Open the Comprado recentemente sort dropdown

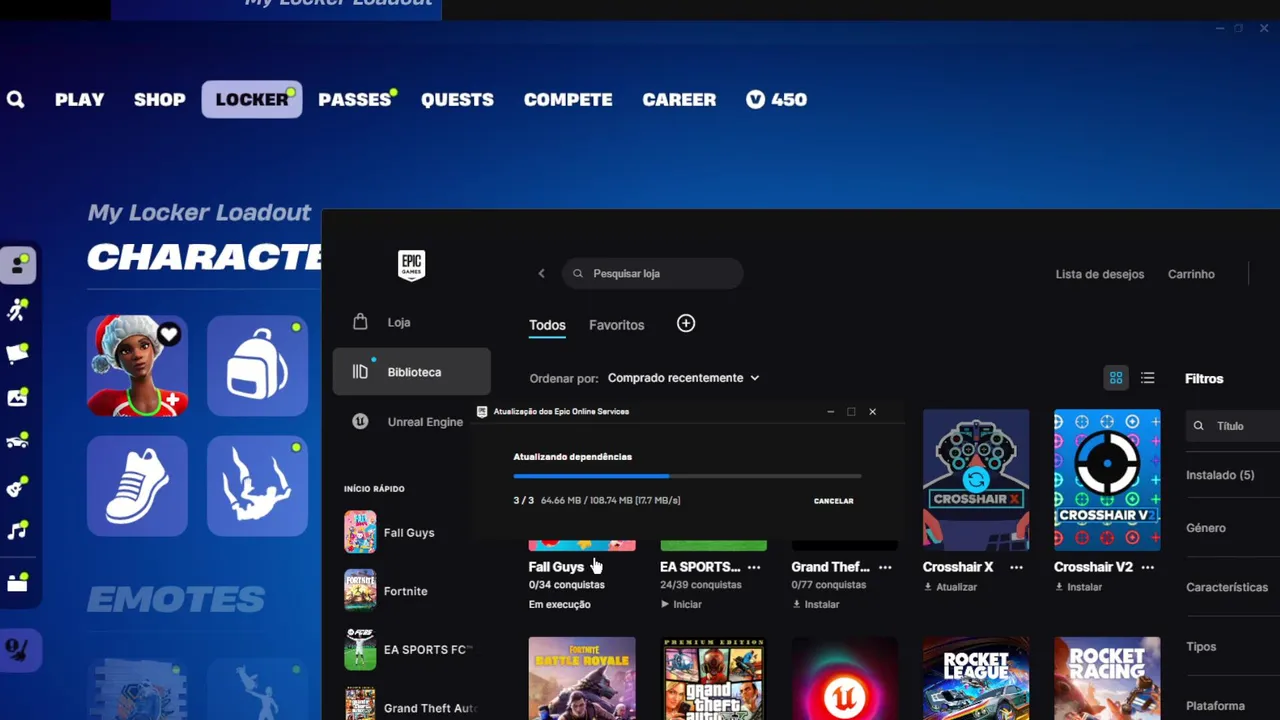click(x=684, y=378)
